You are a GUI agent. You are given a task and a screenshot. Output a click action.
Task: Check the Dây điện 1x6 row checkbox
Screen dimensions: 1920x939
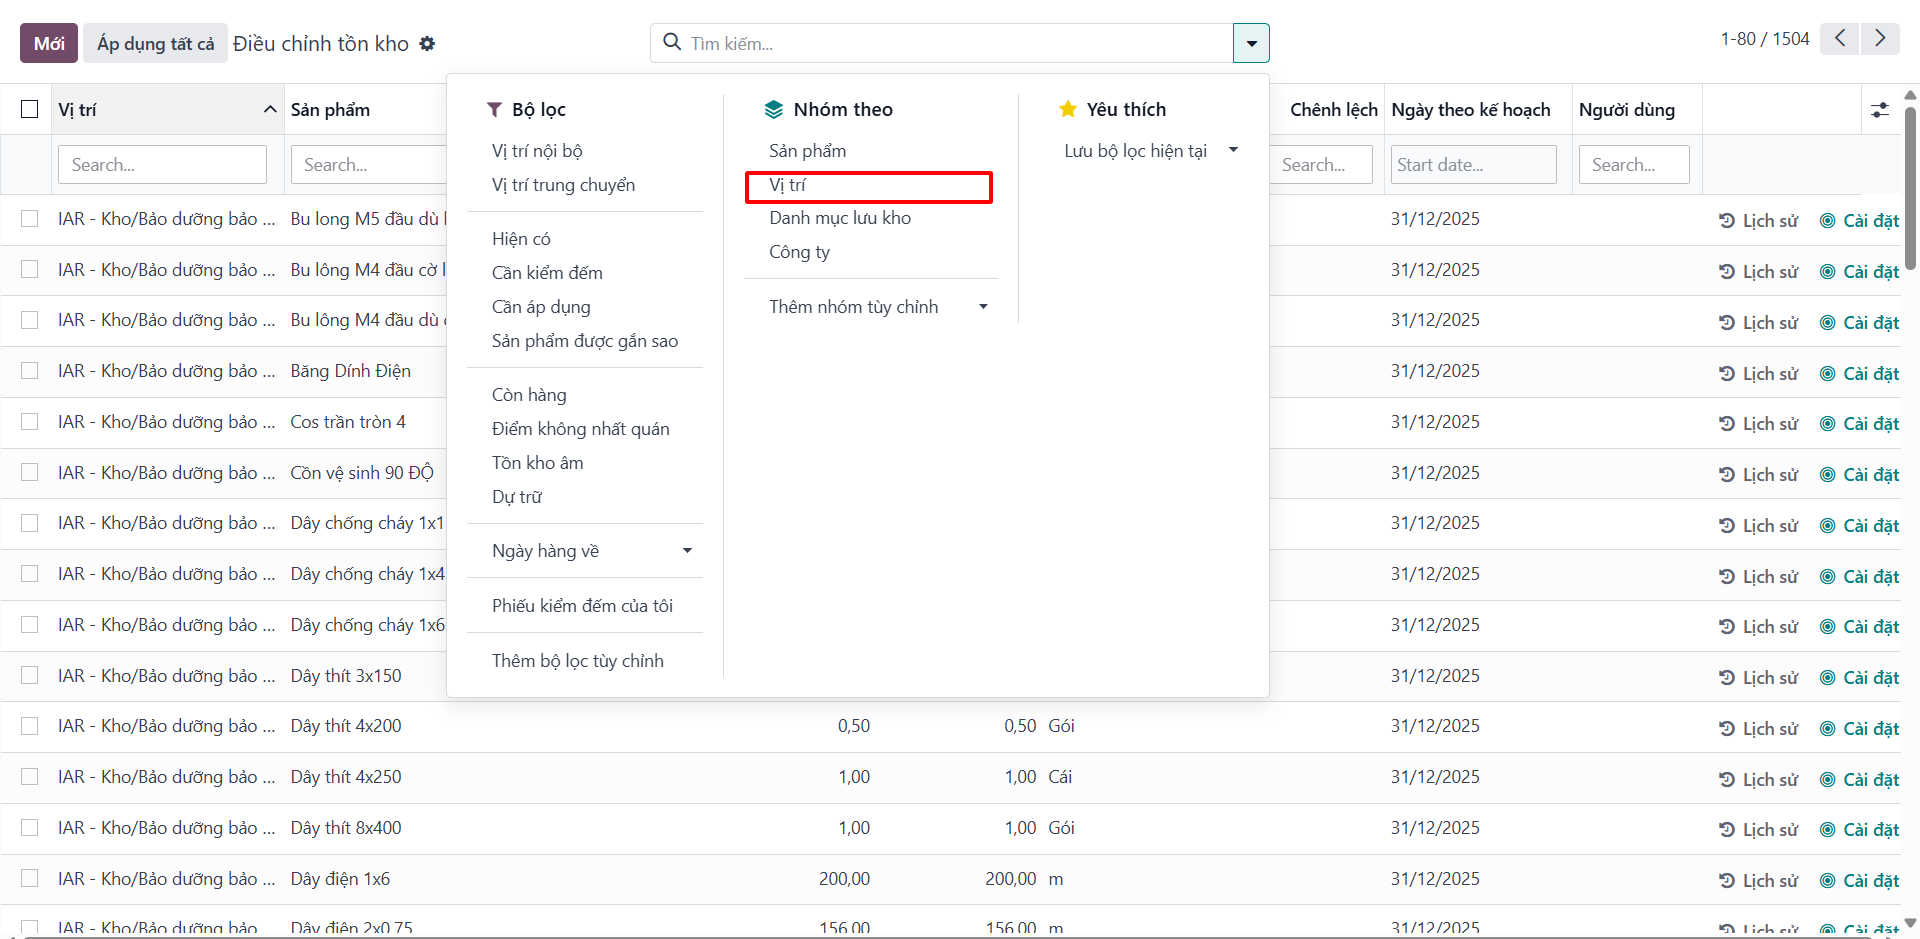click(30, 878)
